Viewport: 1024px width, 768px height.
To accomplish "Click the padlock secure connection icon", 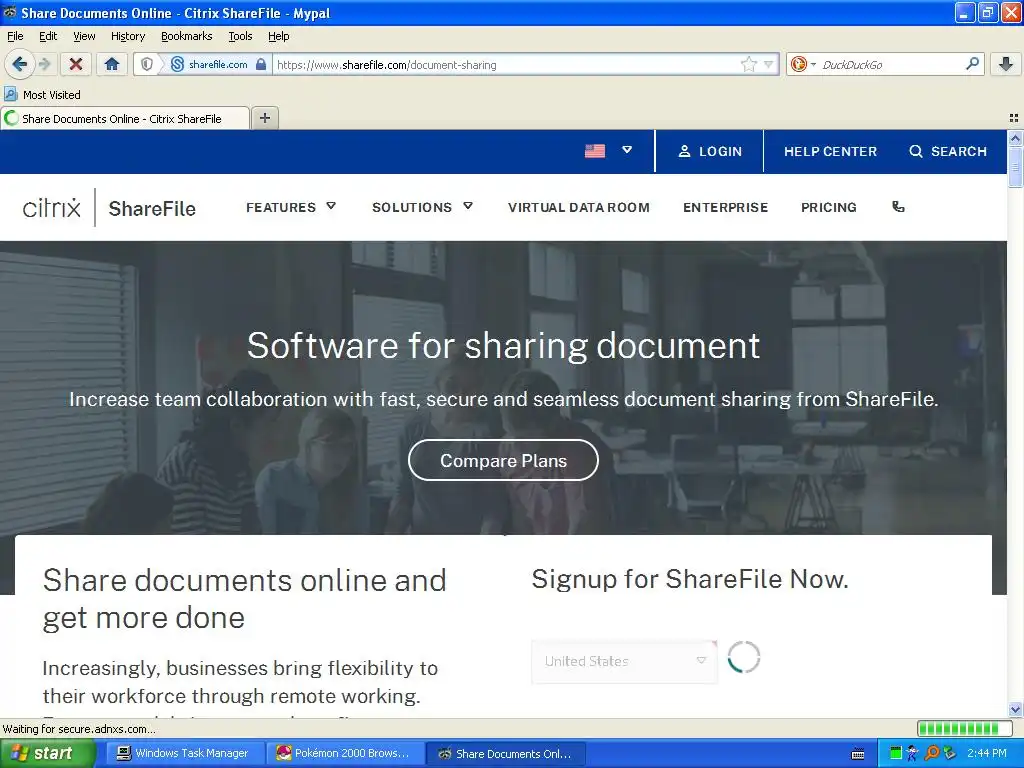I will pyautogui.click(x=261, y=64).
